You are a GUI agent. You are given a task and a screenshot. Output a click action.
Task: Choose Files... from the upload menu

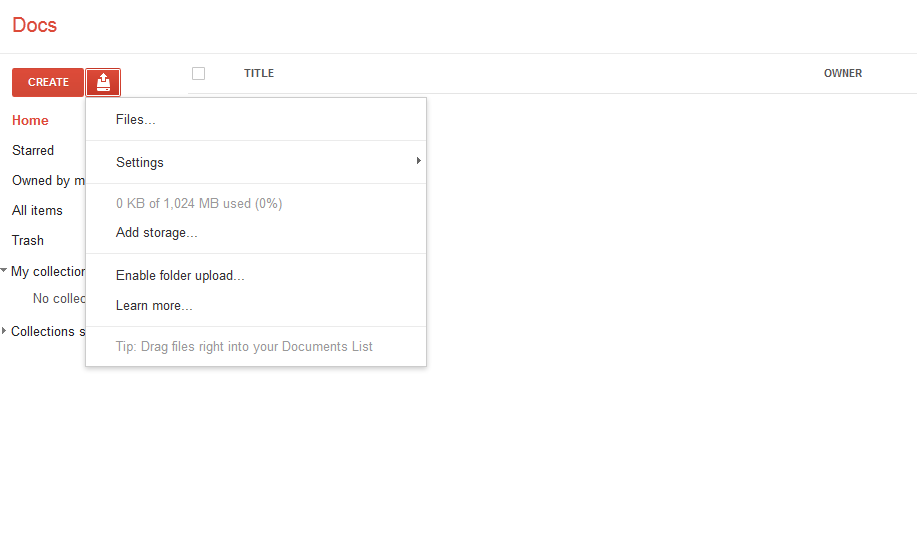point(256,119)
